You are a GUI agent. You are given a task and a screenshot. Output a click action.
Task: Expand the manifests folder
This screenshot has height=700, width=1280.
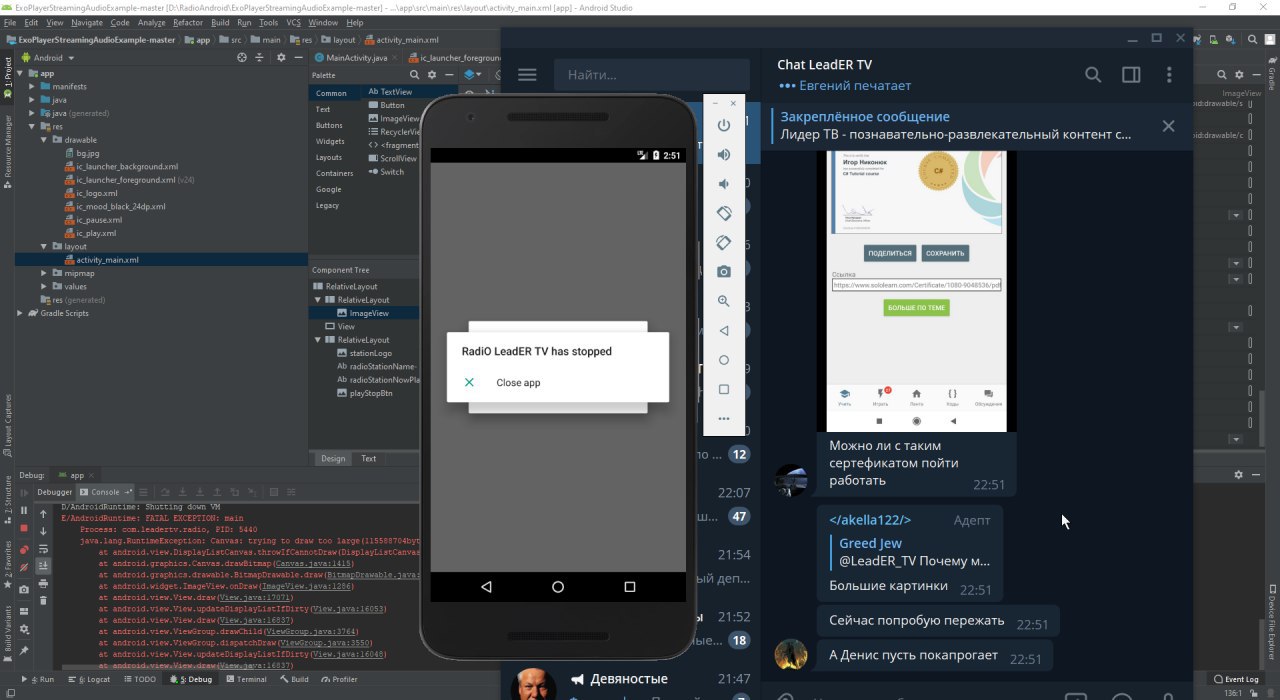(x=31, y=87)
